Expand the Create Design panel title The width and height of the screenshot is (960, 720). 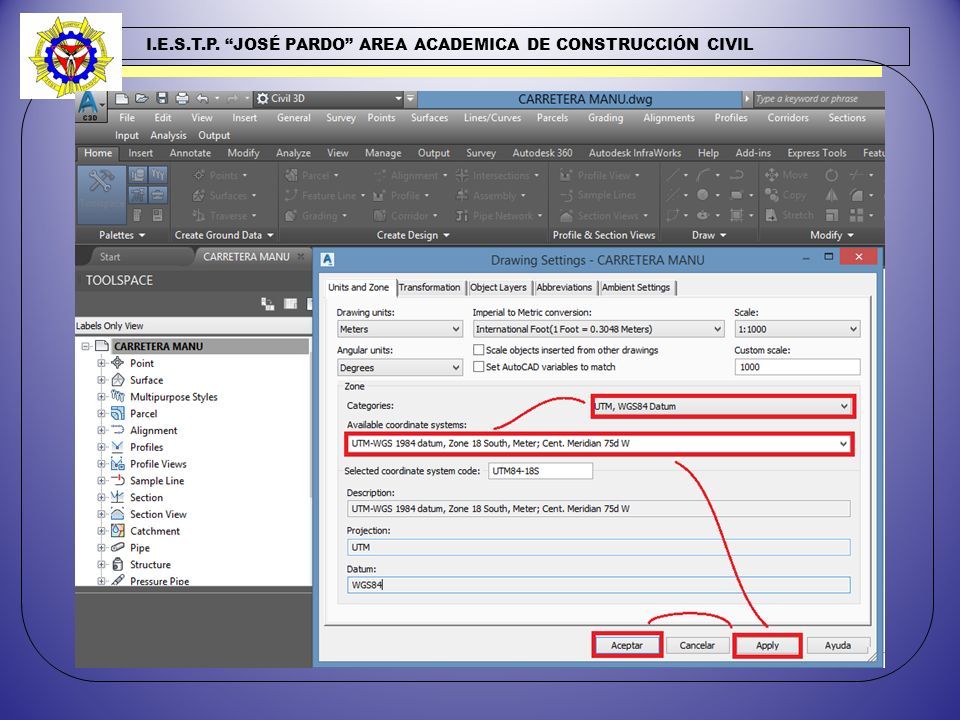pyautogui.click(x=413, y=235)
